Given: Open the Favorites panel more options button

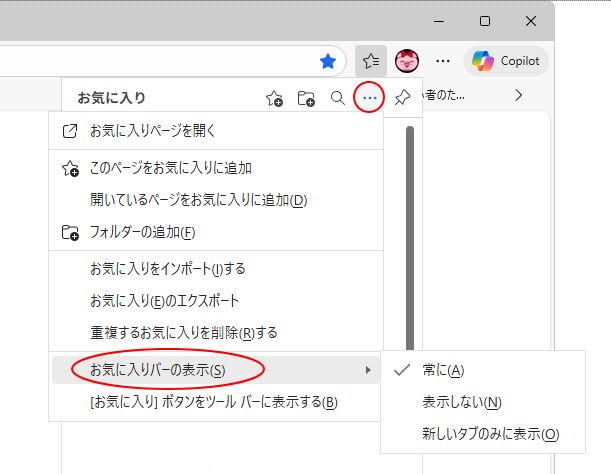Looking at the screenshot, I should tap(369, 97).
